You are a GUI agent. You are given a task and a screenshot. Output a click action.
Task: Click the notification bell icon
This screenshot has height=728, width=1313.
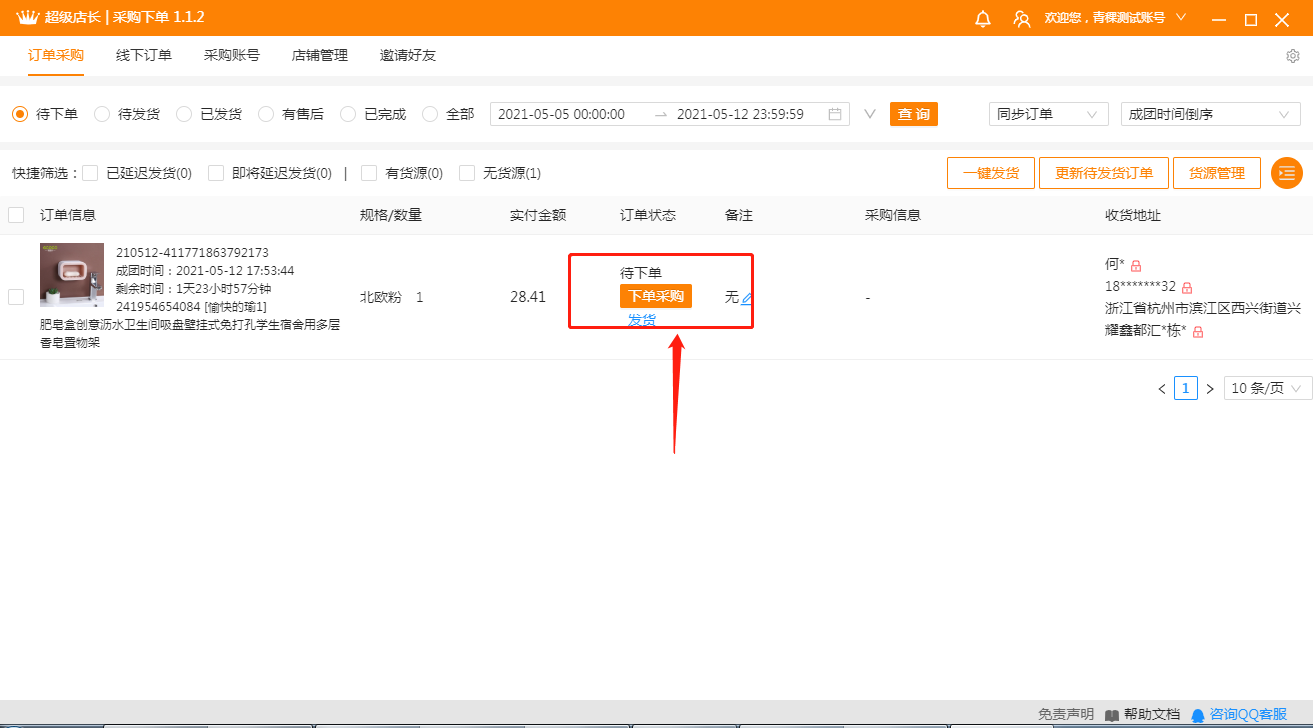pos(983,19)
